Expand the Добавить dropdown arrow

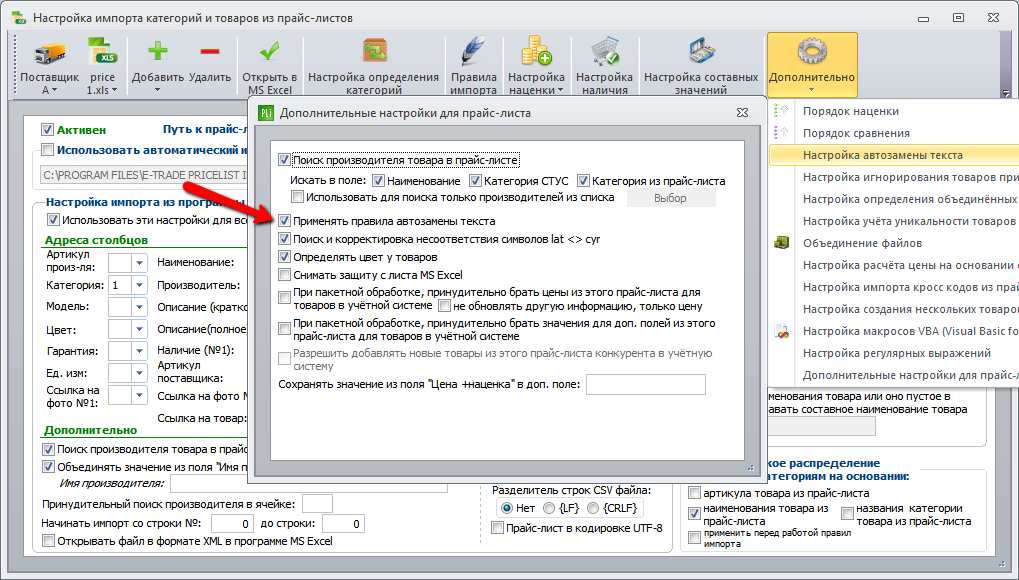point(157,90)
